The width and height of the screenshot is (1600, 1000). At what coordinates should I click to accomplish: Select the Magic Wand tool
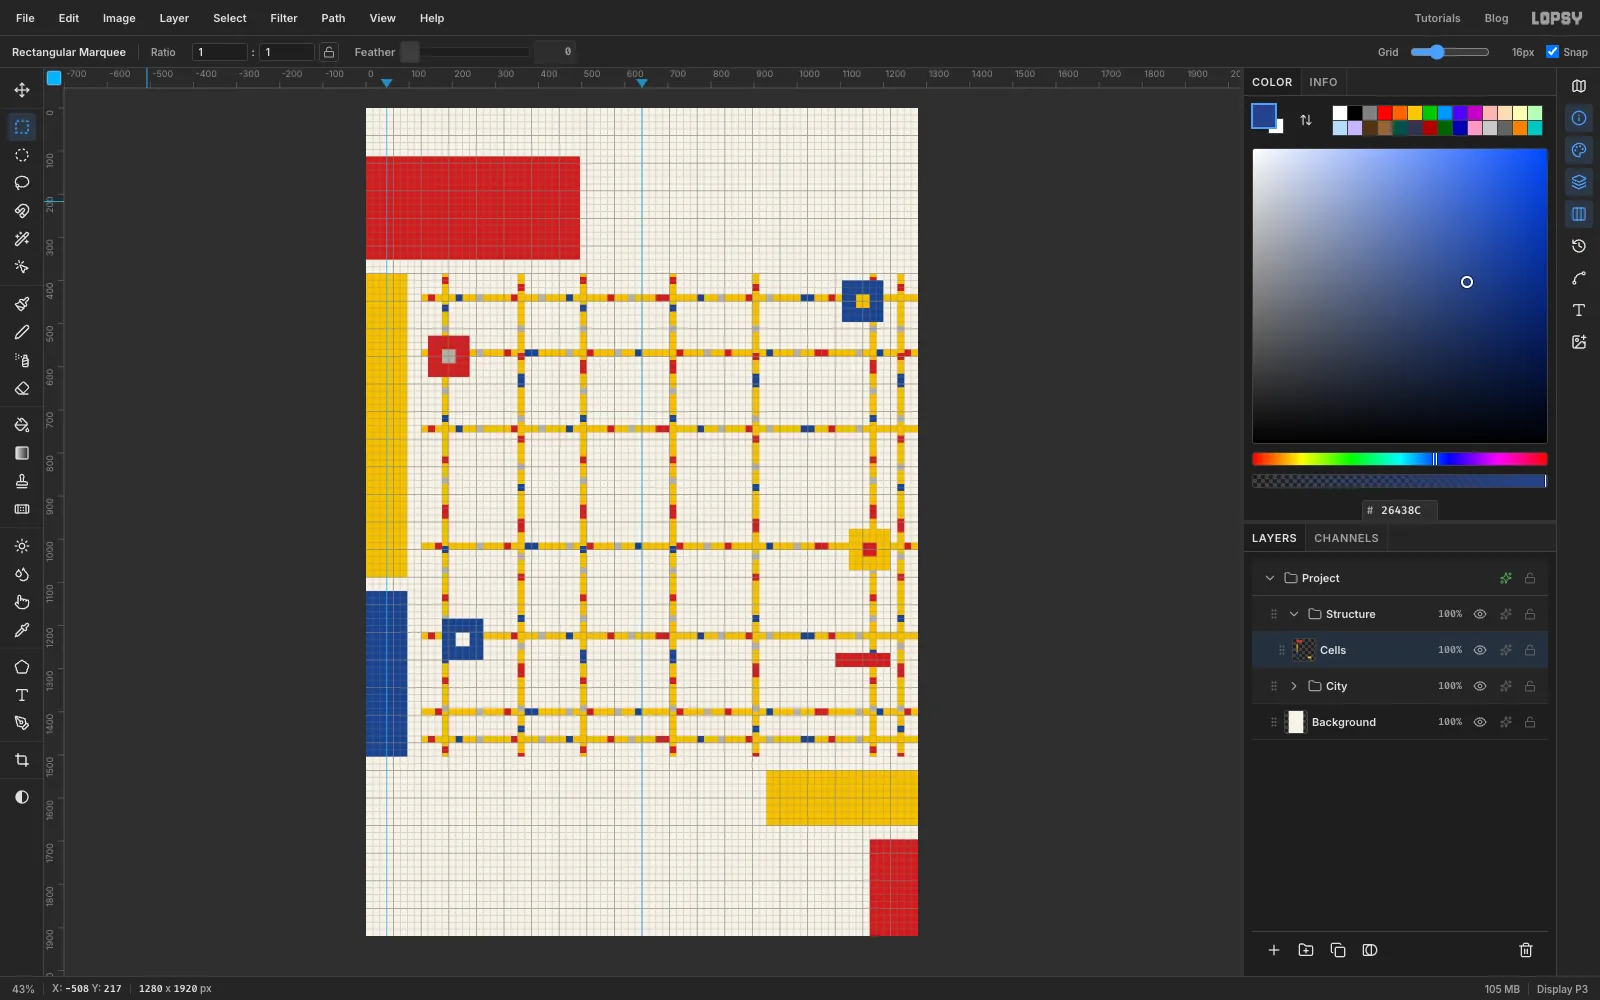pyautogui.click(x=22, y=239)
